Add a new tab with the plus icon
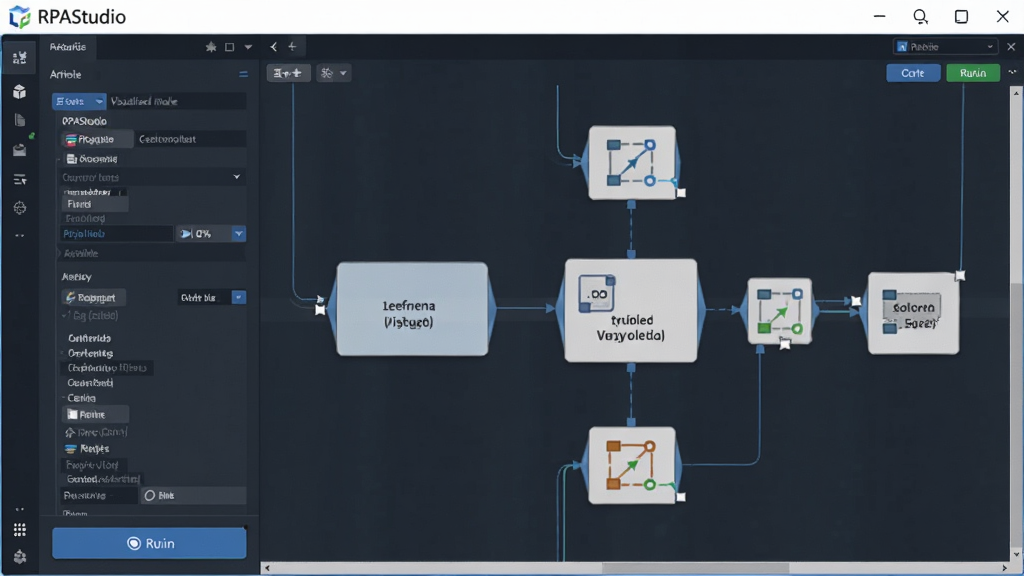1024x576 pixels. [x=293, y=47]
